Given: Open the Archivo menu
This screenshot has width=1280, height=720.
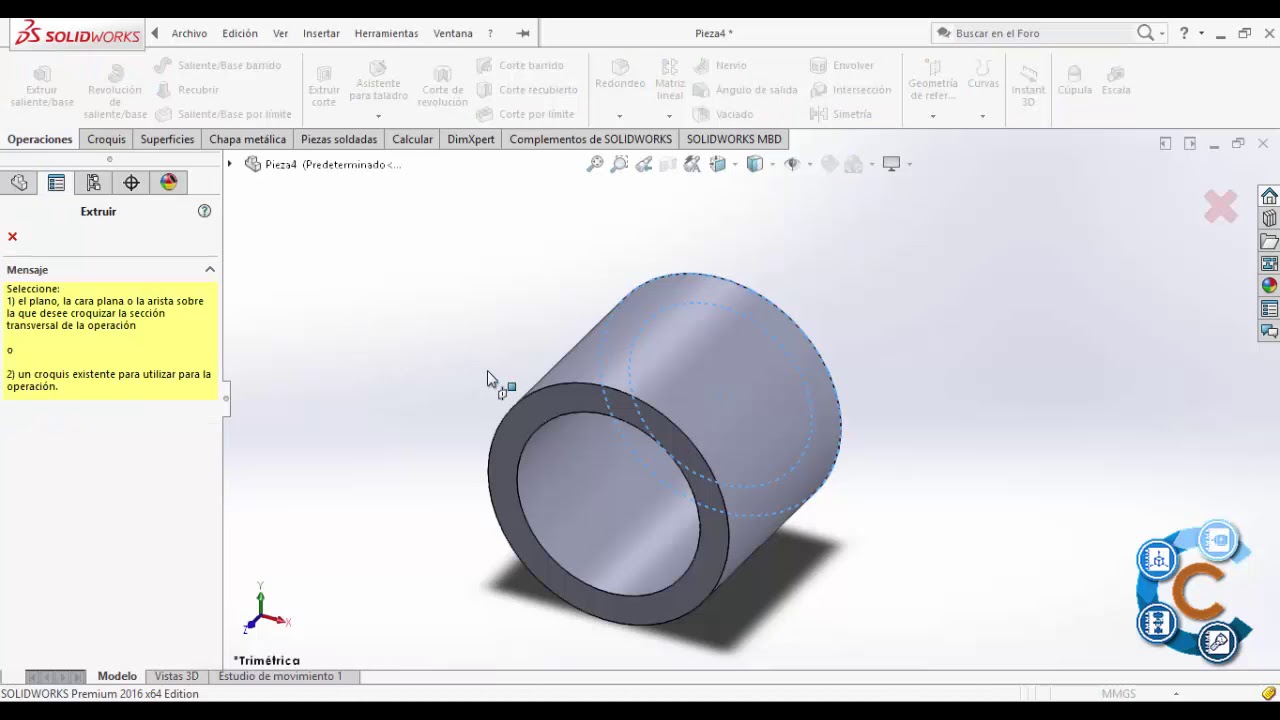Looking at the screenshot, I should 189,33.
